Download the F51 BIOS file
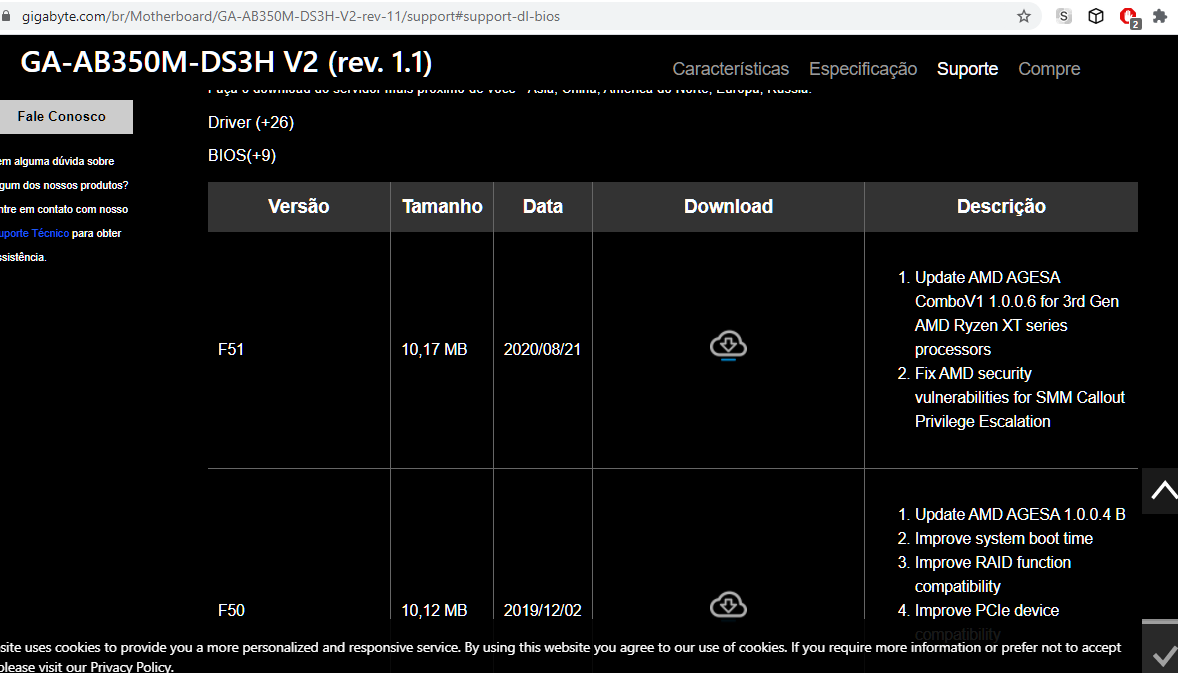 pyautogui.click(x=728, y=346)
